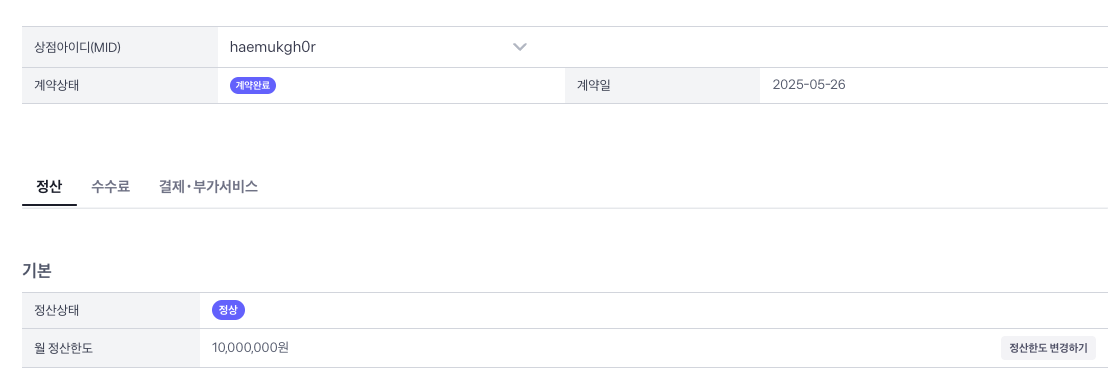Screen dimensions: 1118x378
Task: Click the 정산상태 row label
Action: coord(53,310)
